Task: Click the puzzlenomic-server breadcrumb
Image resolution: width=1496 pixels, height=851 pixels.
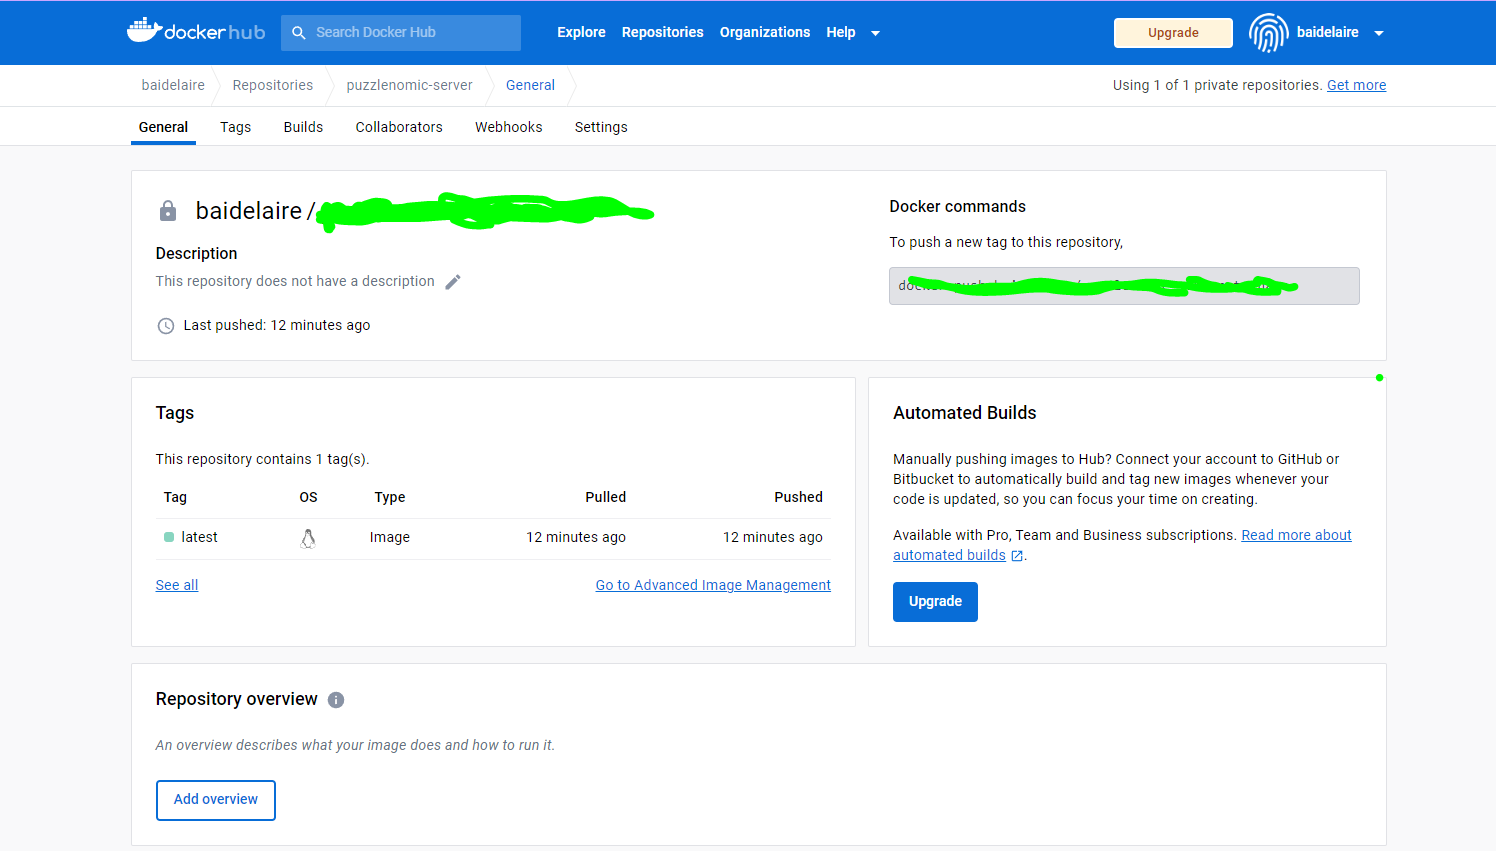Action: (x=409, y=86)
